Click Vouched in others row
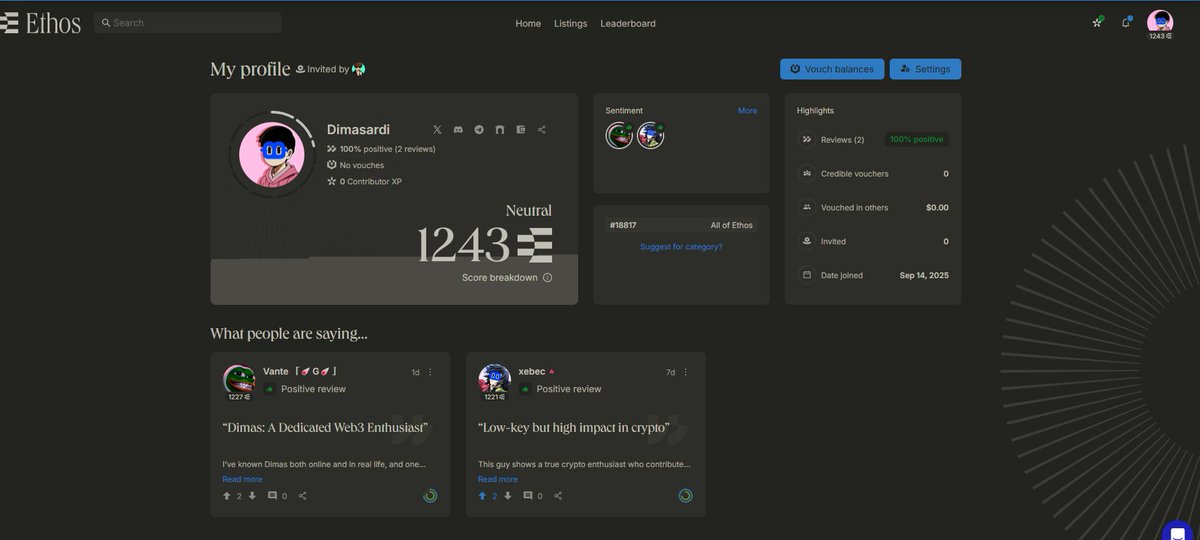 pos(875,207)
